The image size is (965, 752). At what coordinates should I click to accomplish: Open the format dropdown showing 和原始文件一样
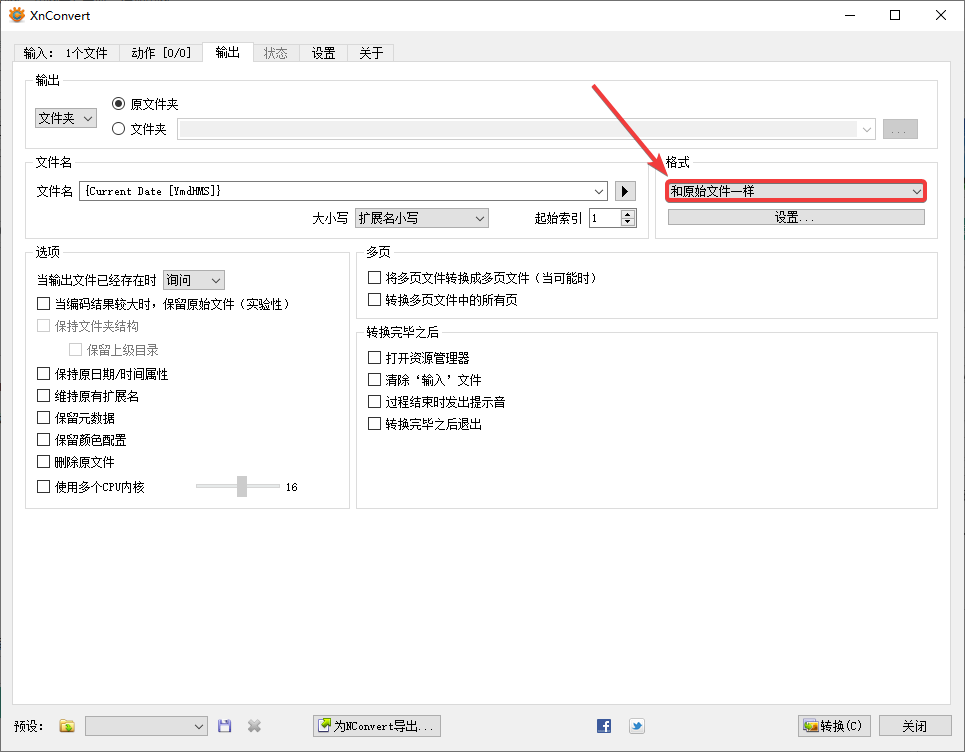[x=795, y=190]
